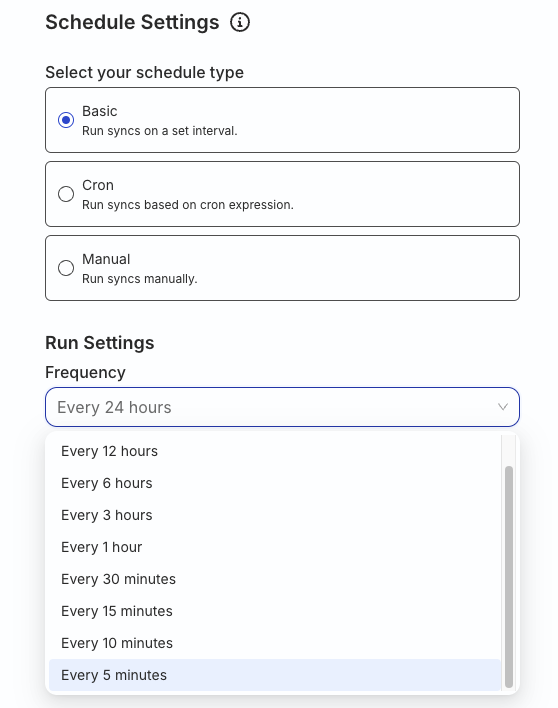Click the Run Settings heading
Screen dimensions: 558x708
click(100, 343)
